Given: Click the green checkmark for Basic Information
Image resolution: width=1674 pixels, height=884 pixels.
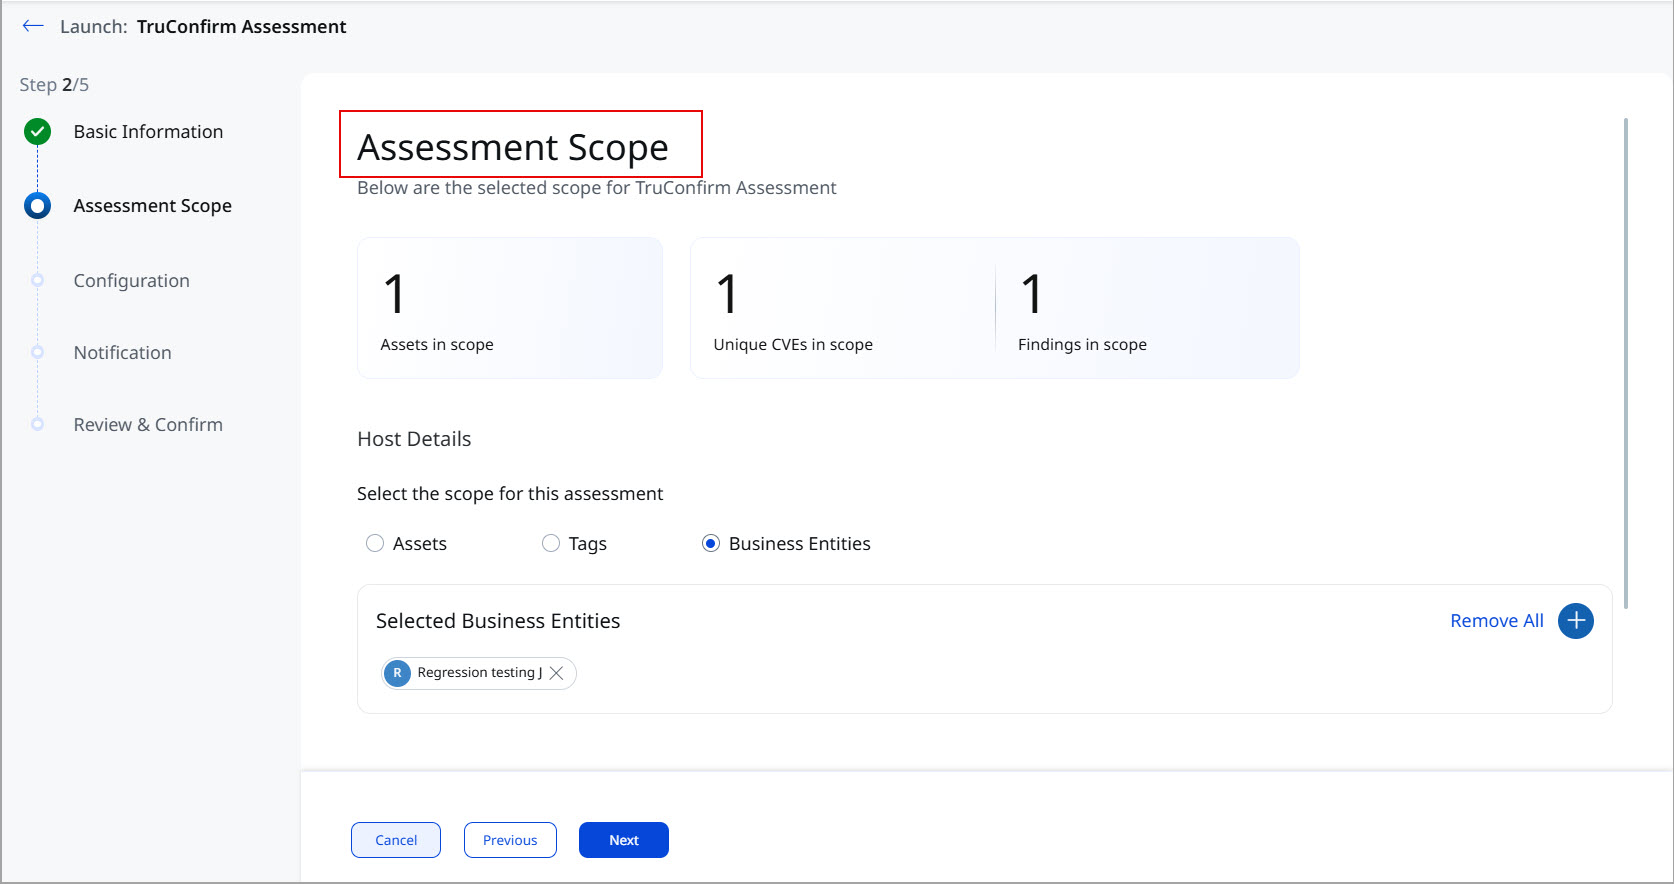Looking at the screenshot, I should pyautogui.click(x=37, y=131).
